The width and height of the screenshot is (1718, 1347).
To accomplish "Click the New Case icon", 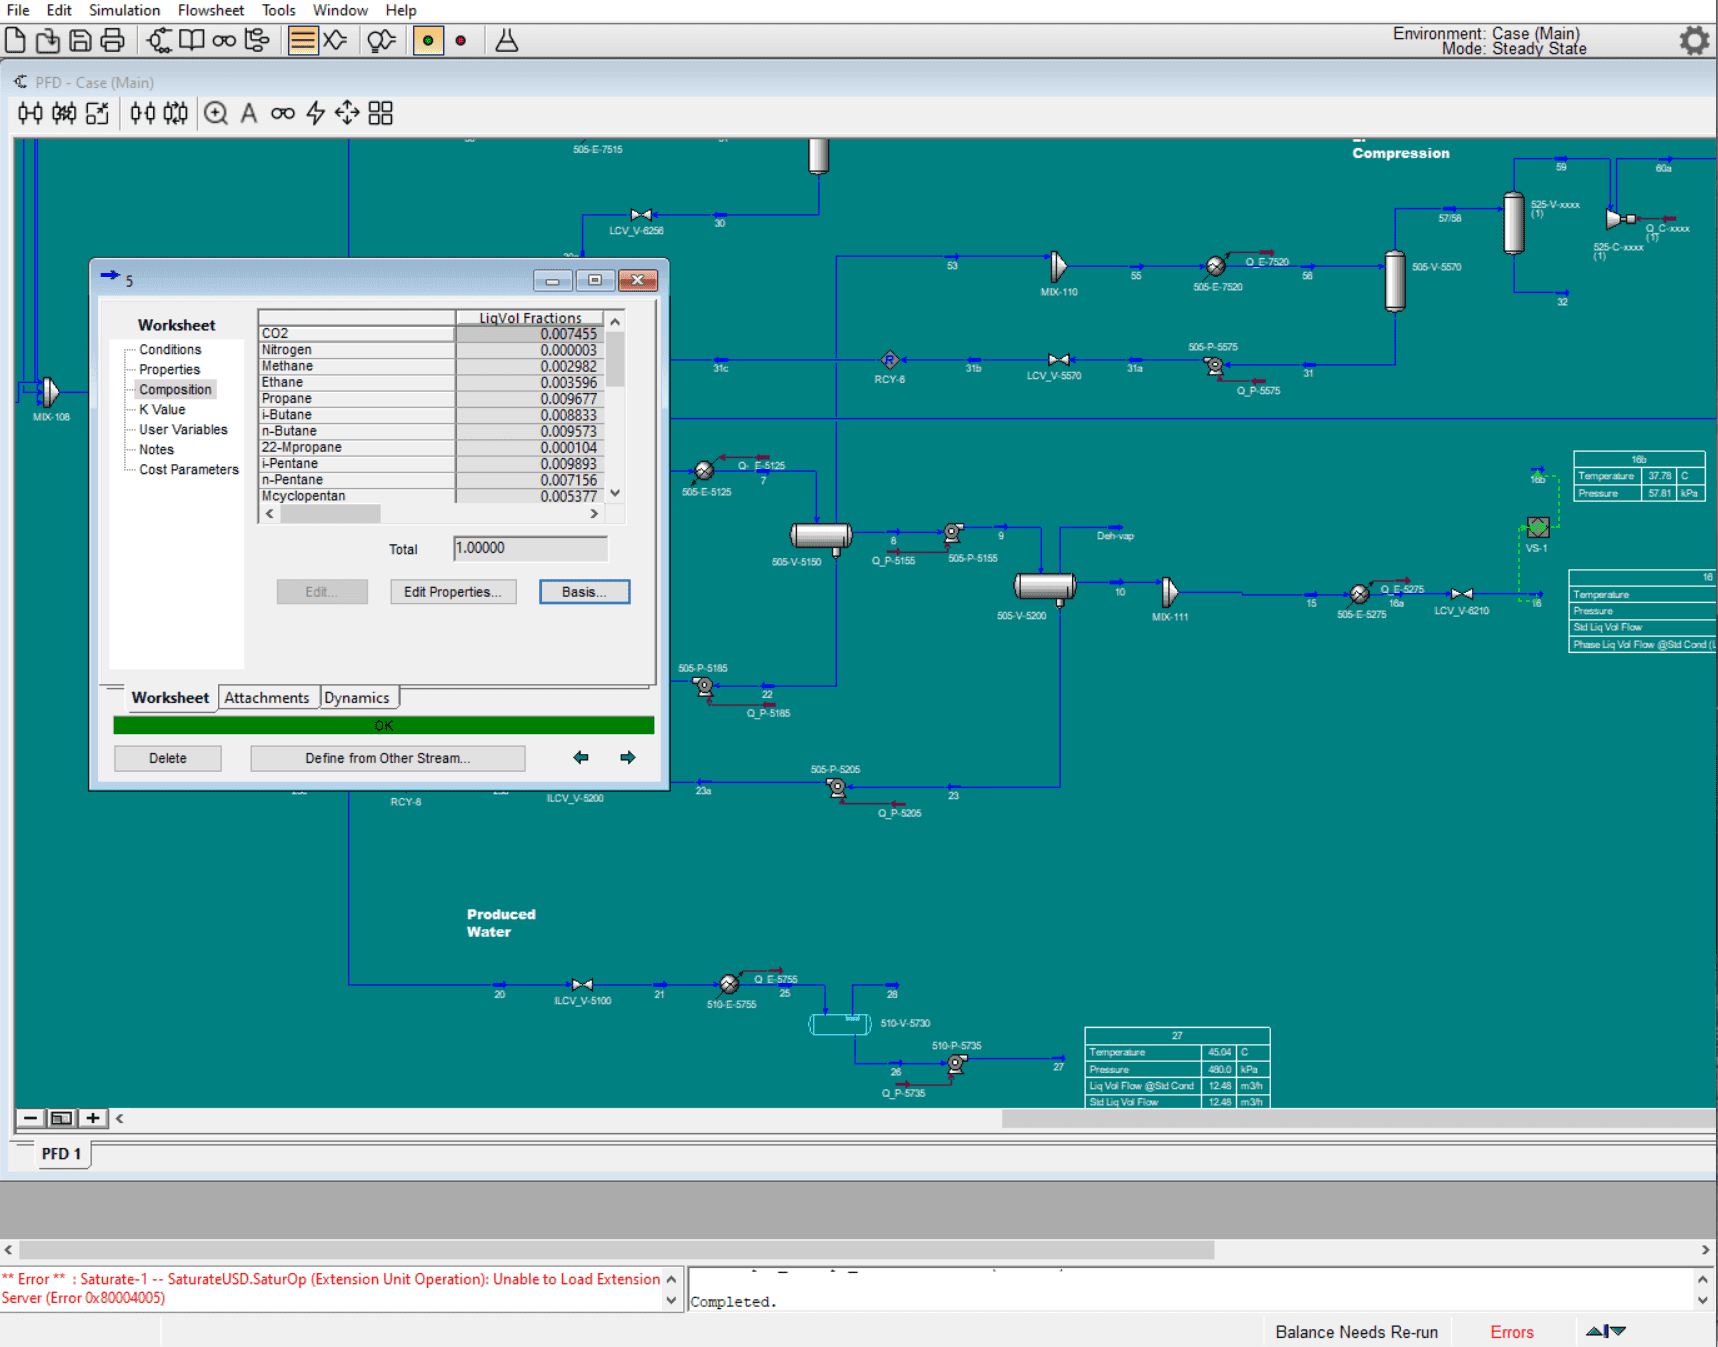I will point(16,41).
